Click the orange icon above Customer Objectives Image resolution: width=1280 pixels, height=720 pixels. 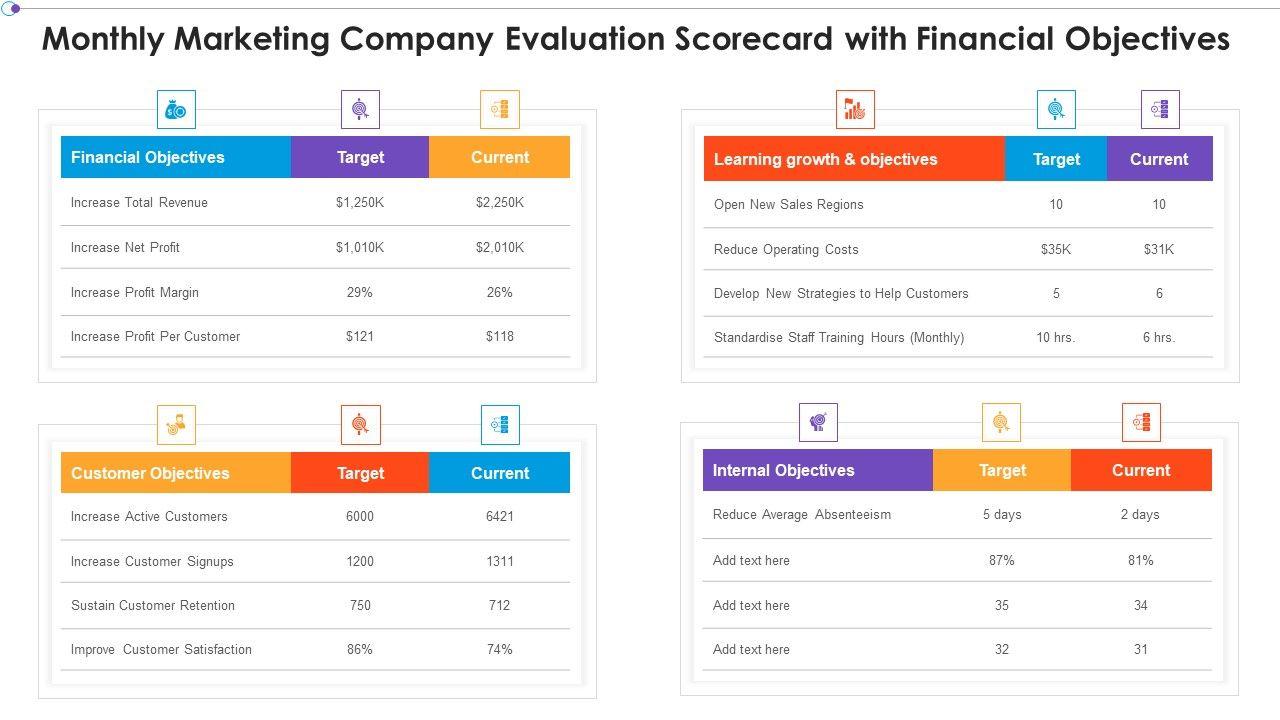pos(176,425)
